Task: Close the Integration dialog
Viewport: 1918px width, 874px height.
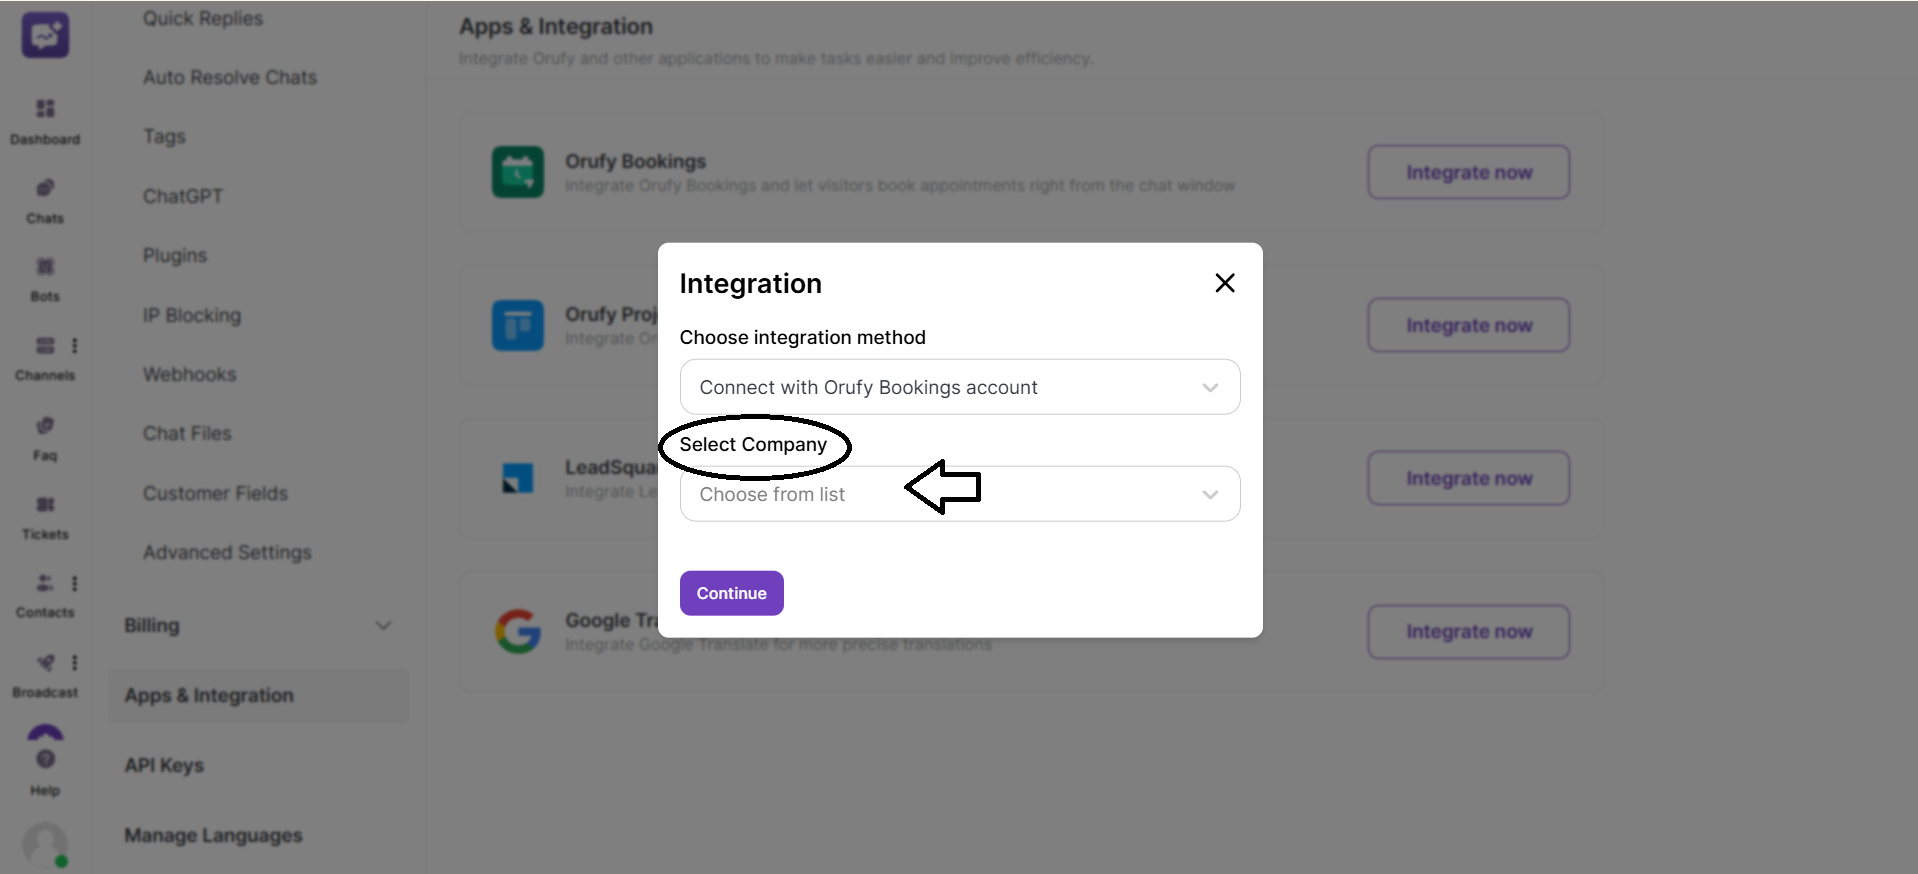Action: (x=1224, y=282)
